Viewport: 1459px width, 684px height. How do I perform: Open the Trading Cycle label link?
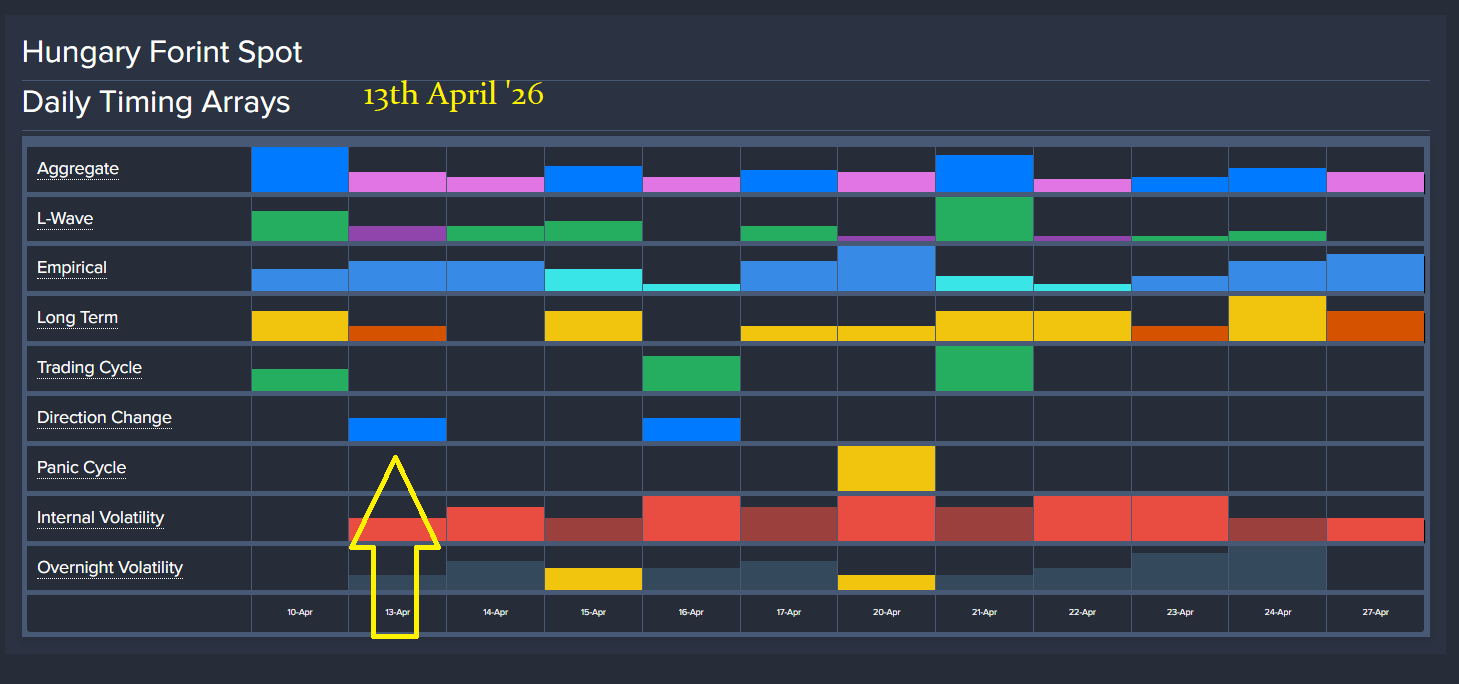tap(89, 368)
